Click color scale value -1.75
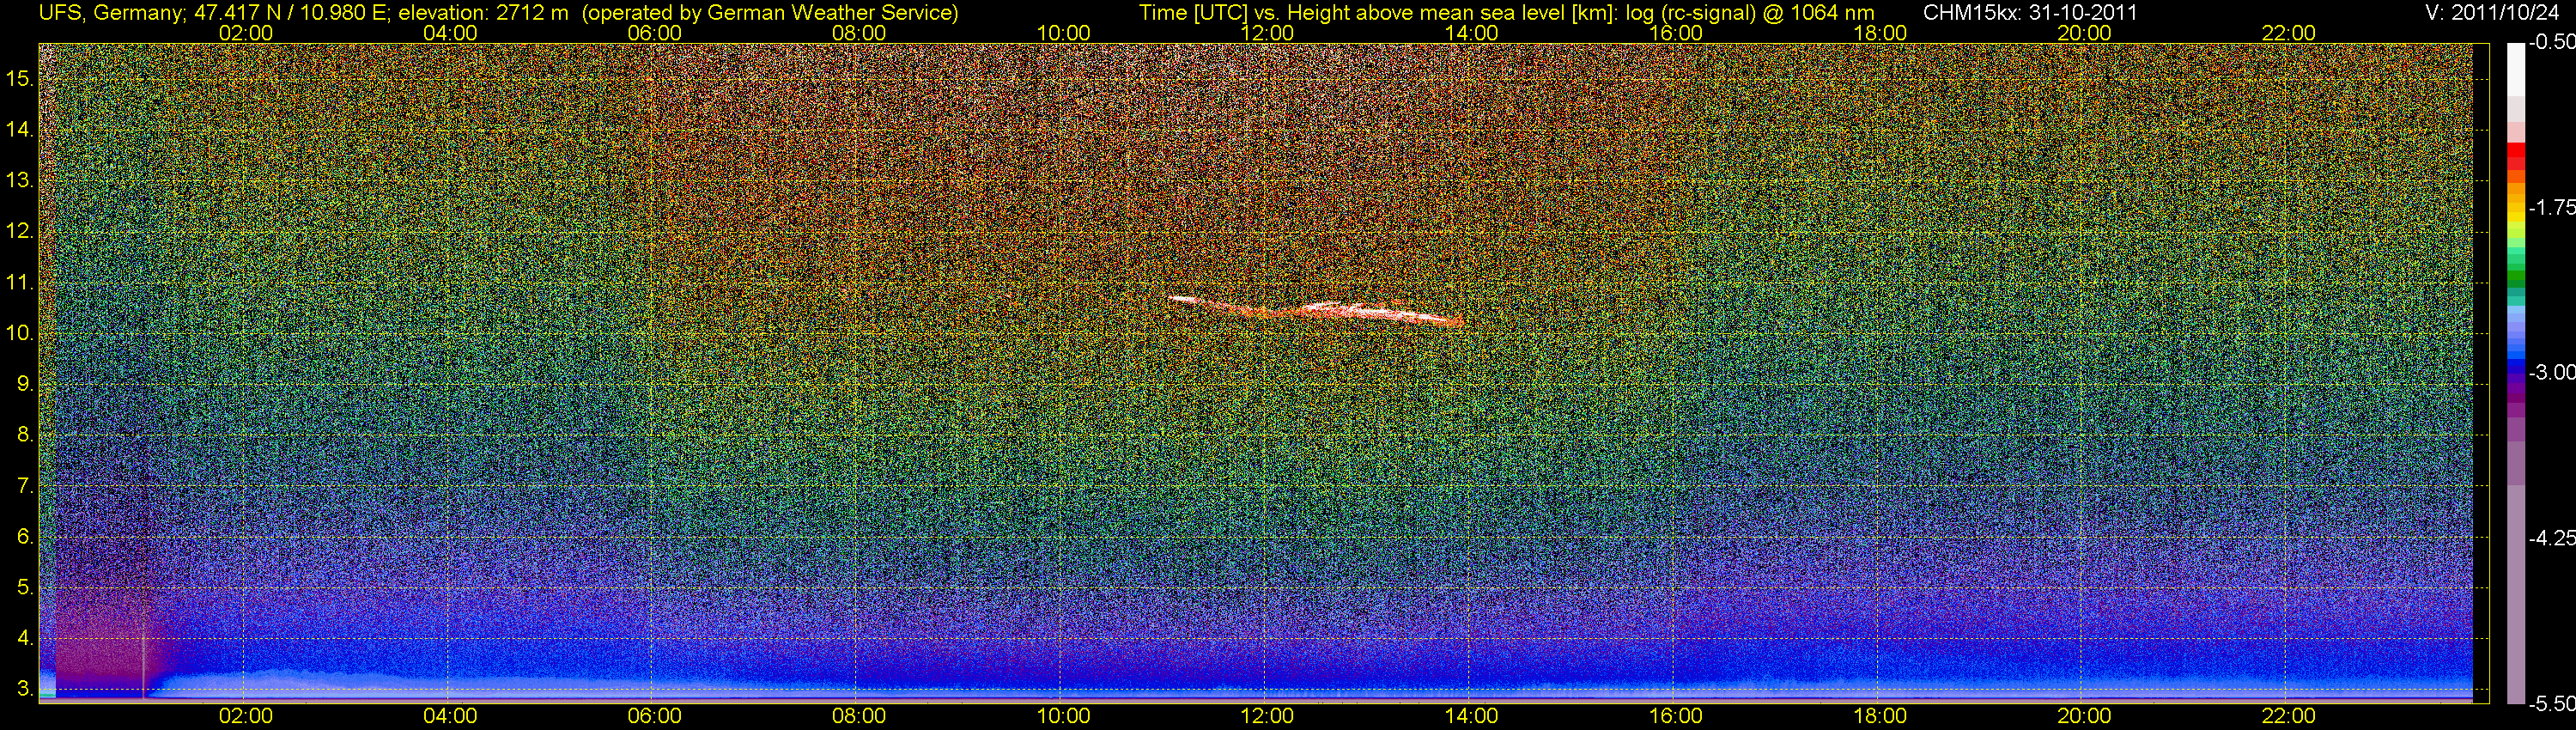 coord(2551,207)
